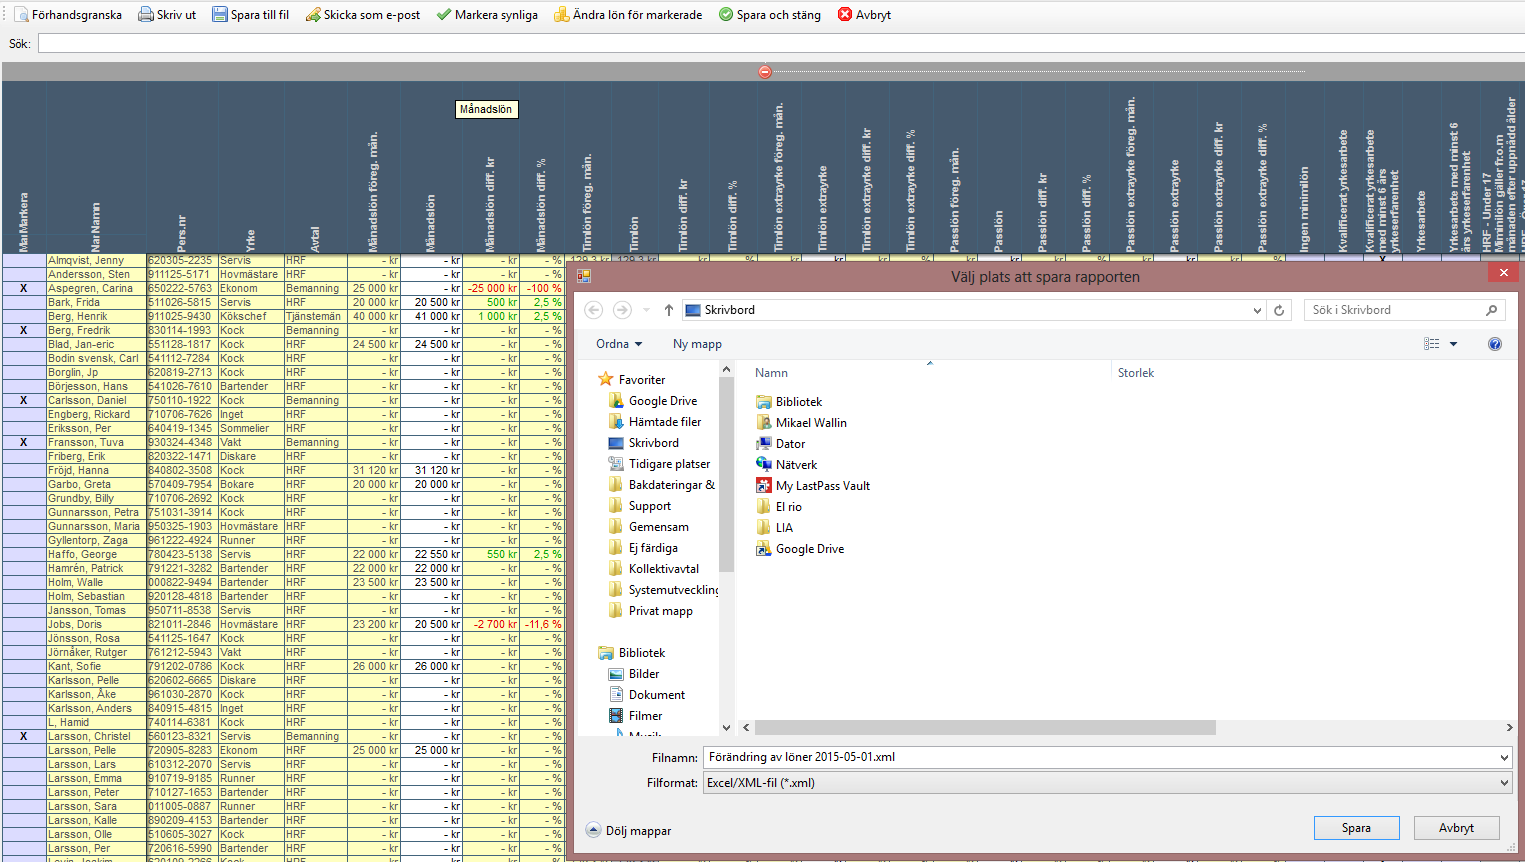The image size is (1525, 862).
Task: Click Spara till fil toolbar button
Action: pos(250,15)
